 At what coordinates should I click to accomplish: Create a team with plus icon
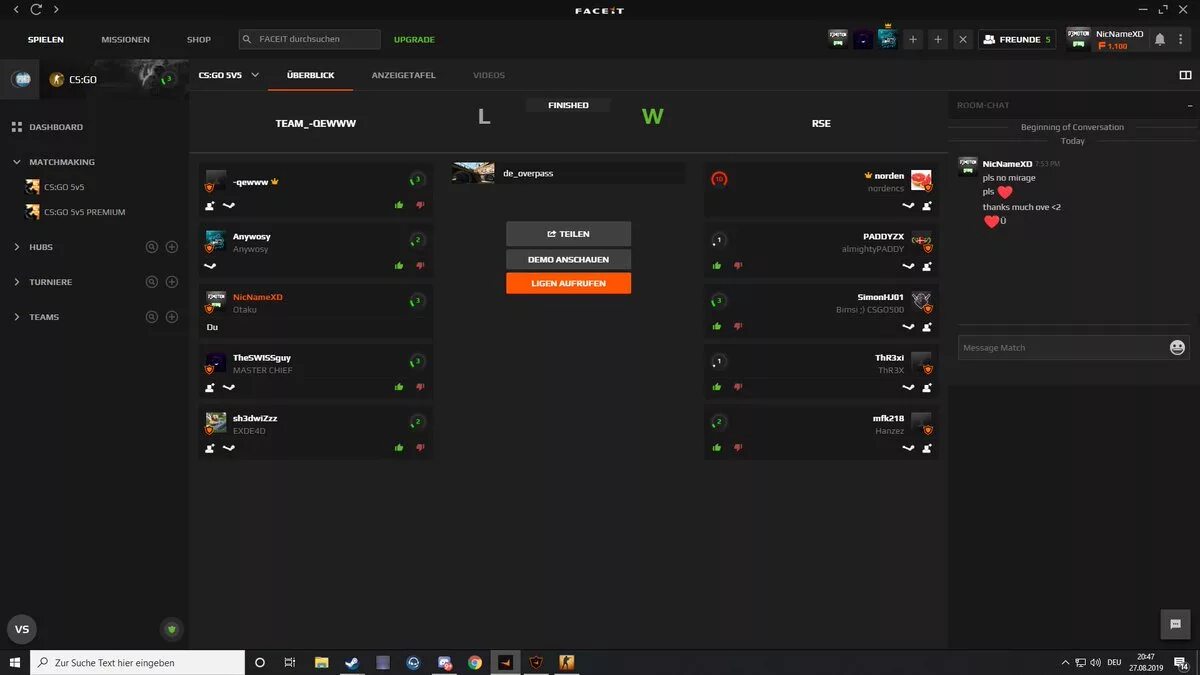pos(172,317)
